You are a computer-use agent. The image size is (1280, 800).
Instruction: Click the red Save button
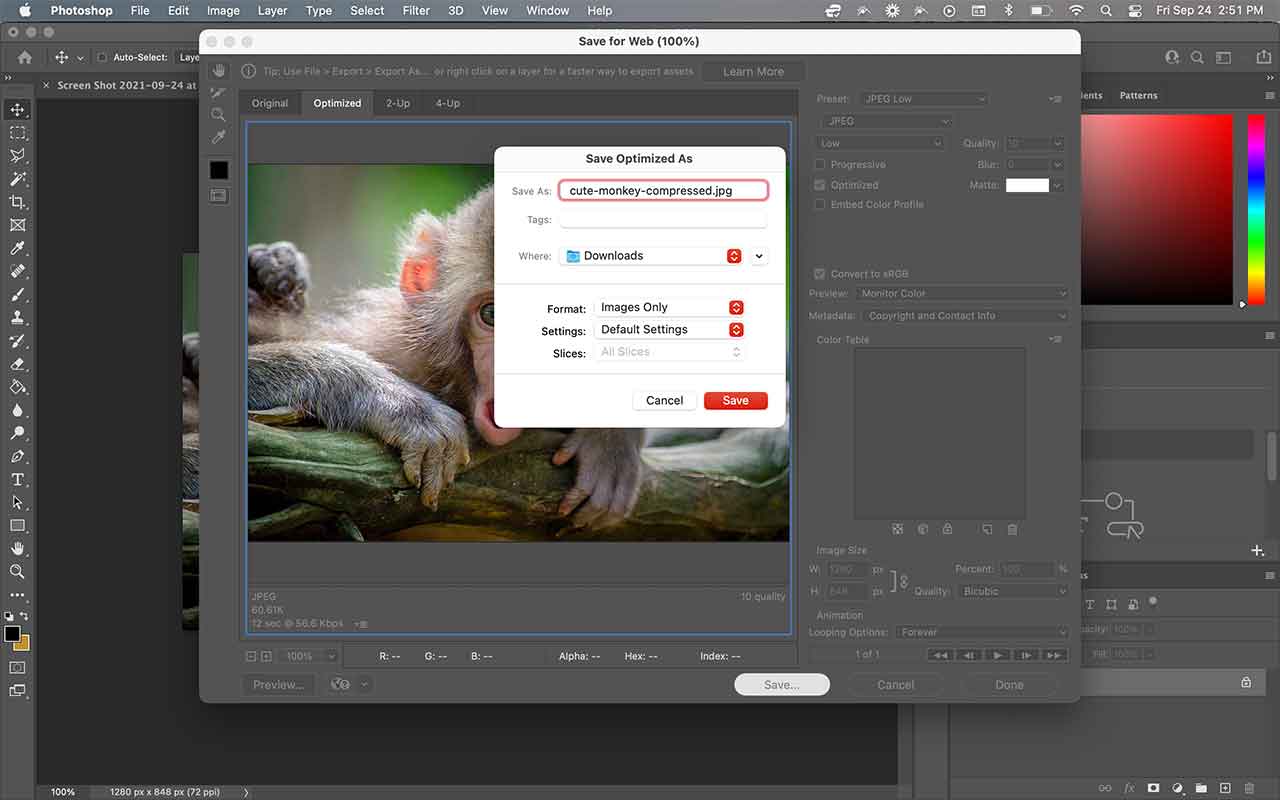[x=735, y=400]
